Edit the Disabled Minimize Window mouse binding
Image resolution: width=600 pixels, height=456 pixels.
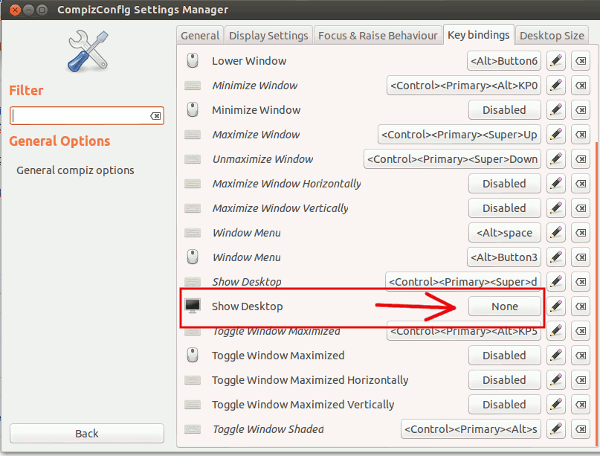(556, 110)
